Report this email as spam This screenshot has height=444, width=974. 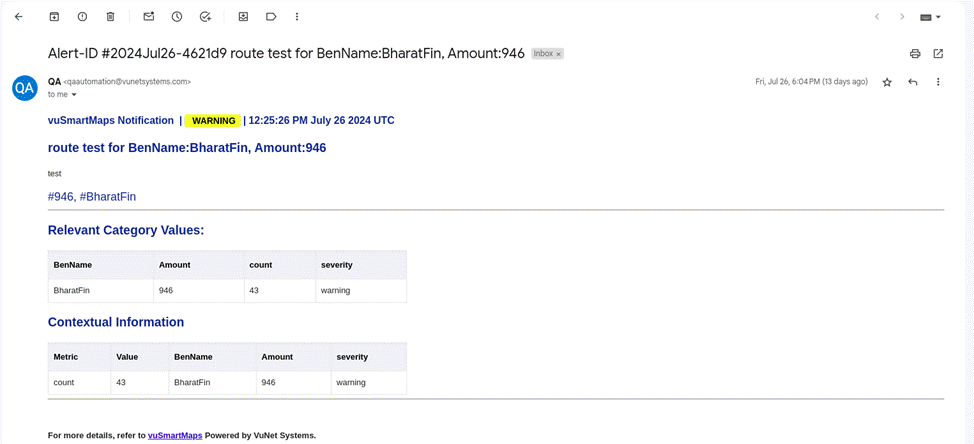(x=82, y=17)
